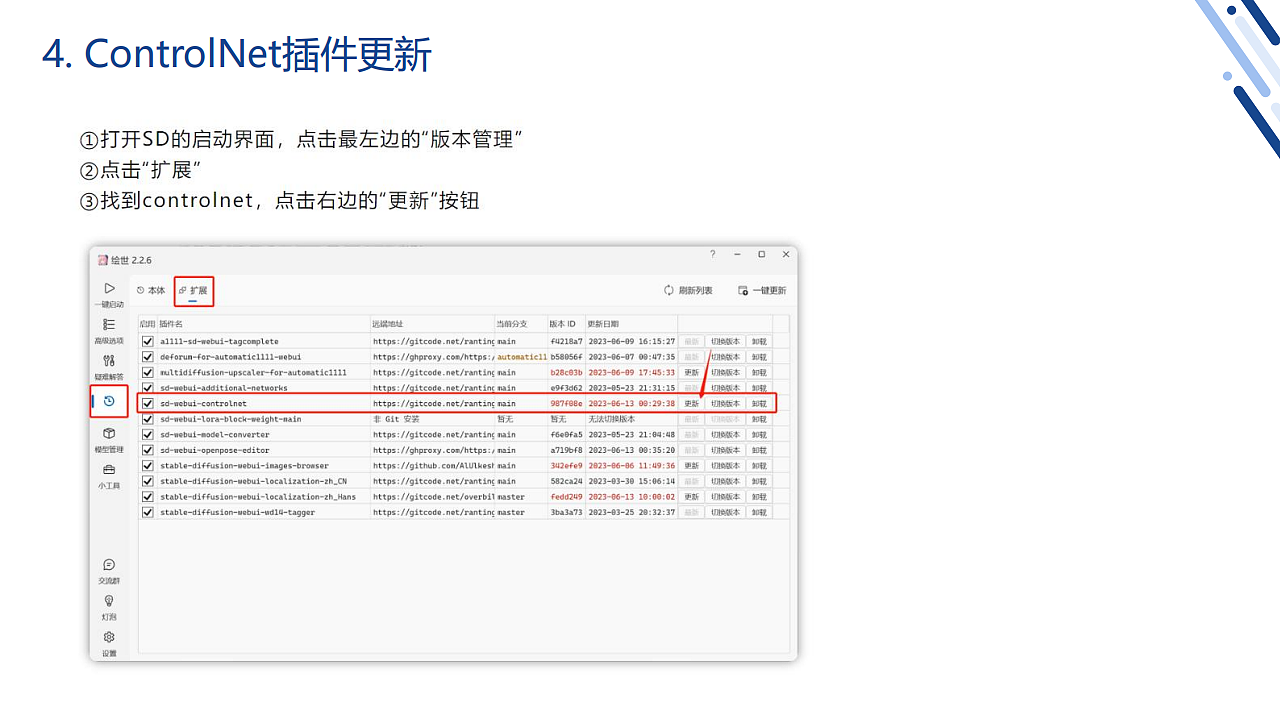This screenshot has width=1280, height=720.
Task: Open the 小工具 tools icon
Action: pos(109,471)
